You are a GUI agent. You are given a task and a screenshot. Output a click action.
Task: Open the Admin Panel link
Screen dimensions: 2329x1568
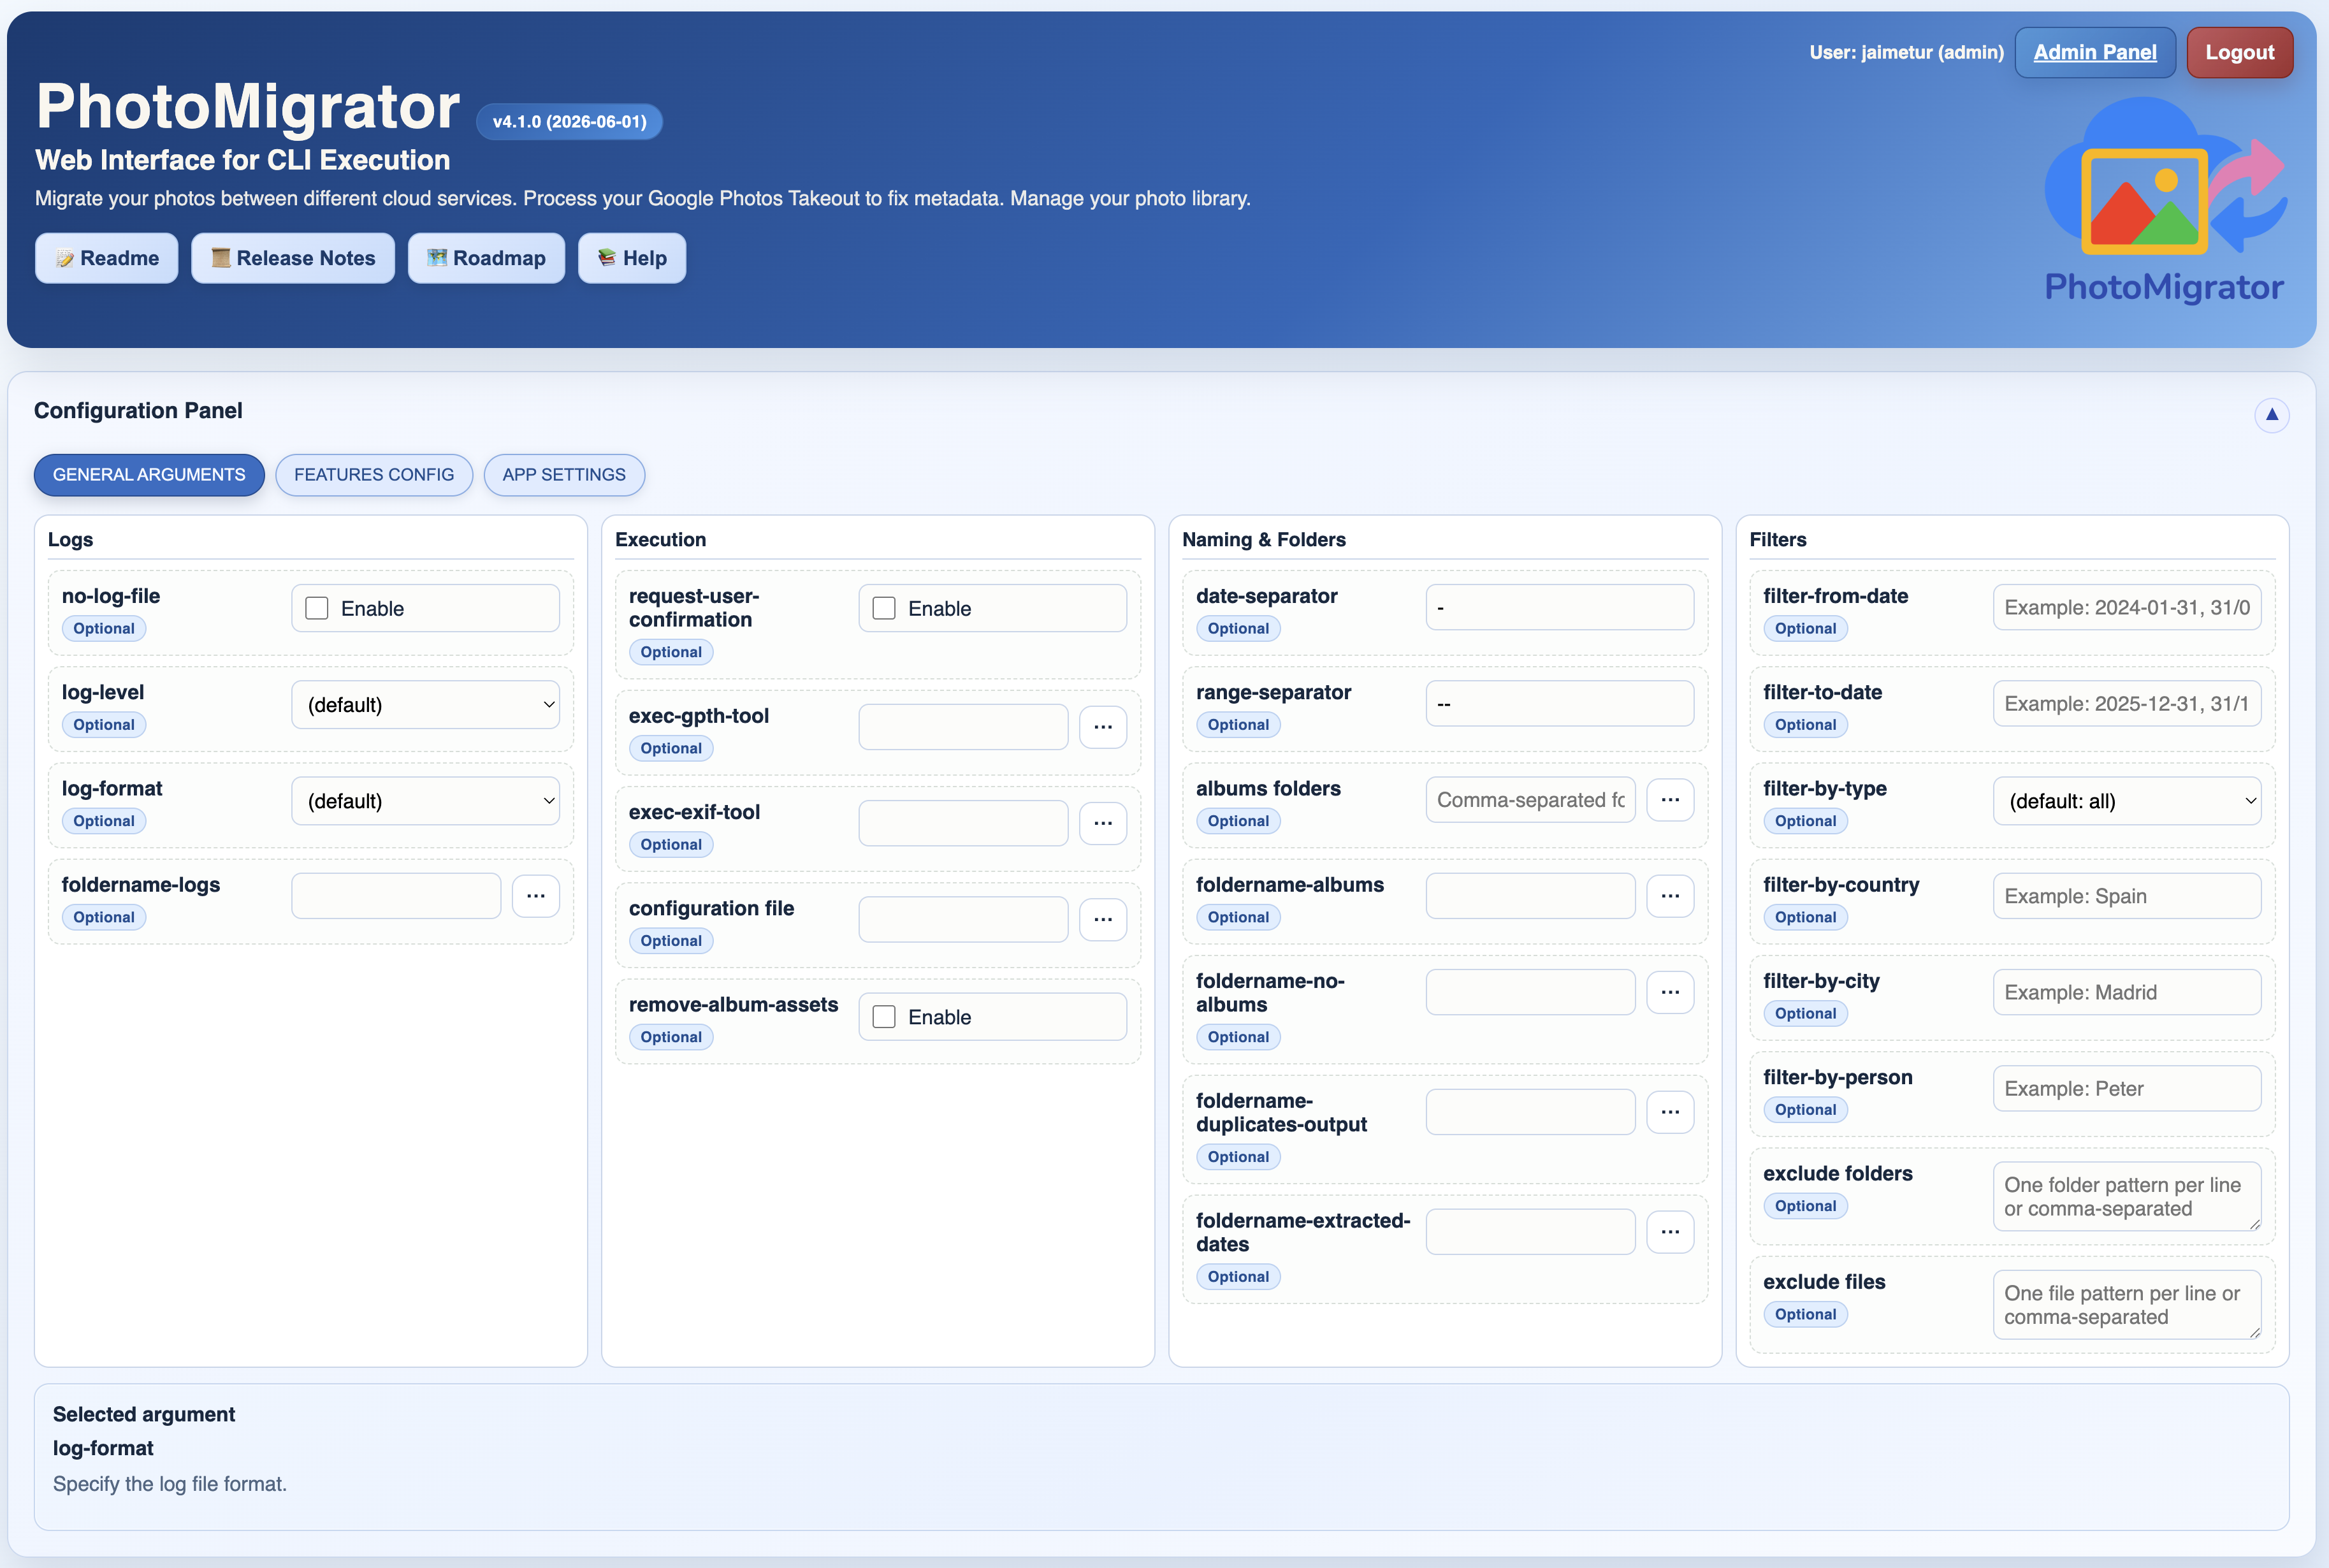pos(2095,52)
